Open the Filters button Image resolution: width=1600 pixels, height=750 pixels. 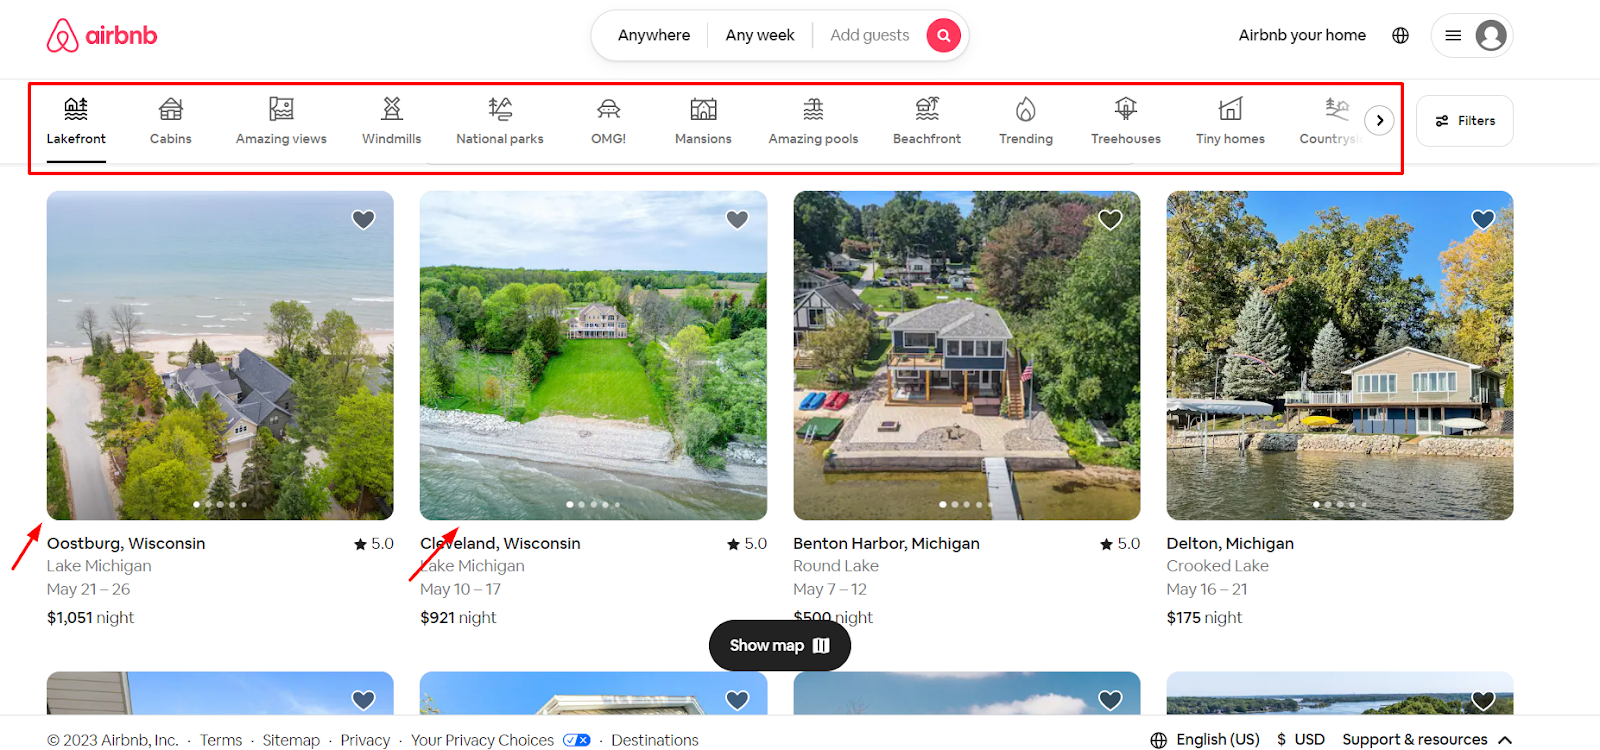click(1465, 121)
